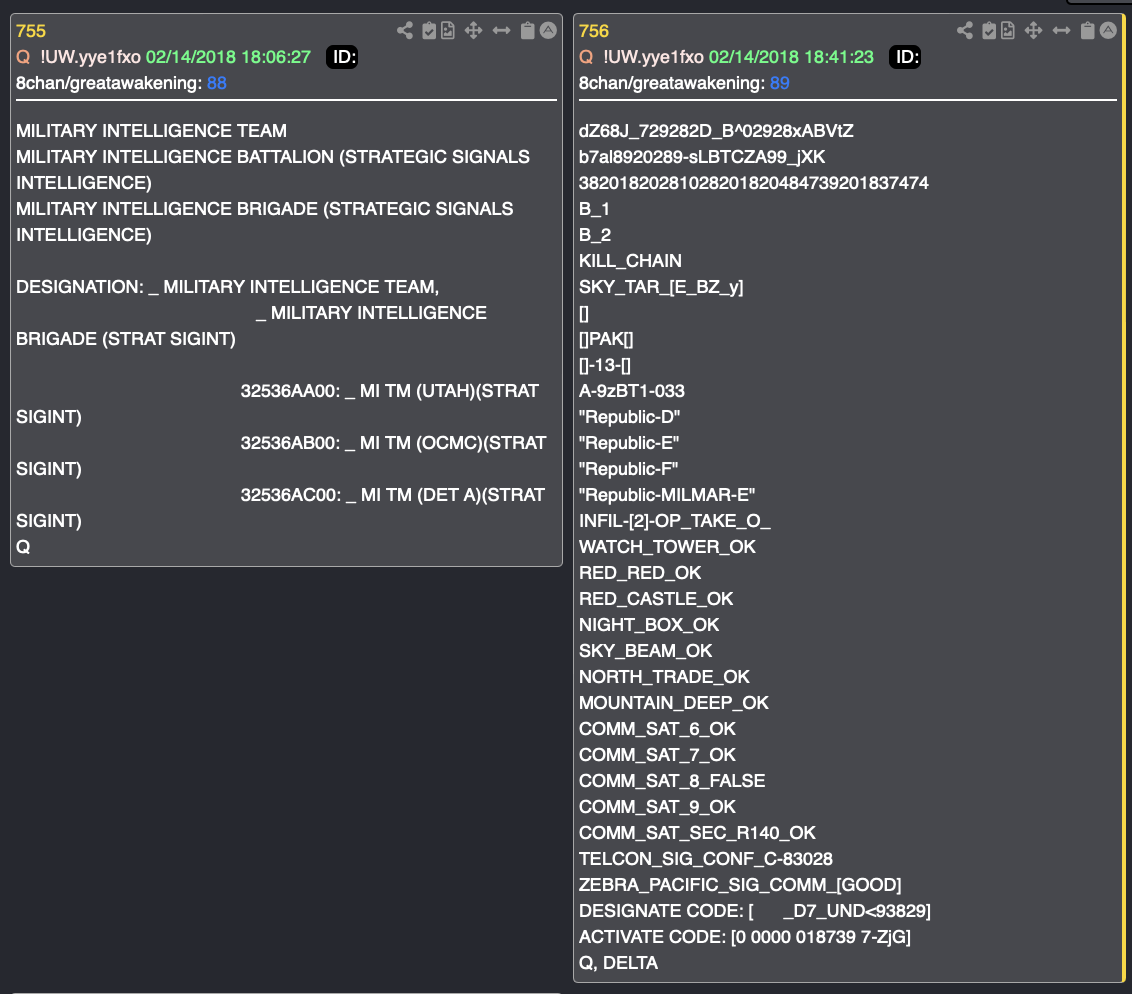
Task: Click the "32536AA00:" code in post 755
Action: point(290,391)
